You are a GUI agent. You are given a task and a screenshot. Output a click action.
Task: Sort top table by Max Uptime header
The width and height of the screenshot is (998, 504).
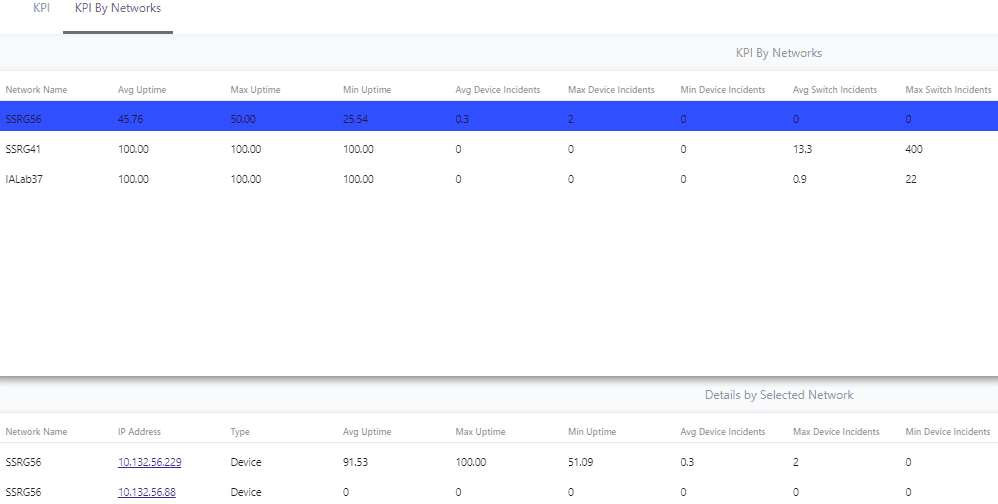255,90
